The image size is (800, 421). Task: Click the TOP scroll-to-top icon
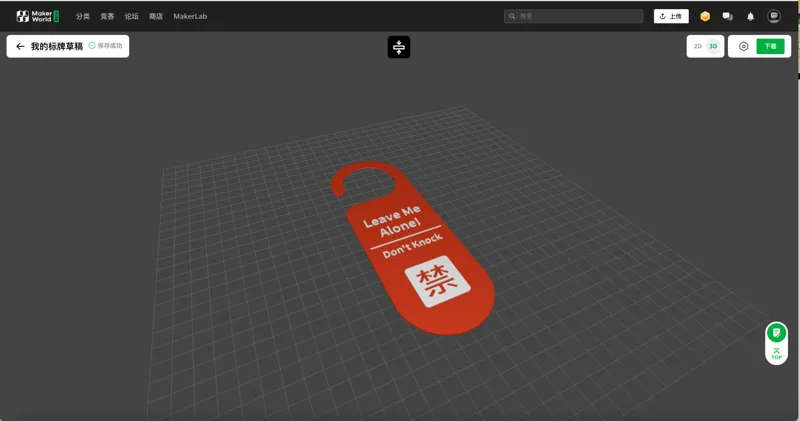point(776,354)
